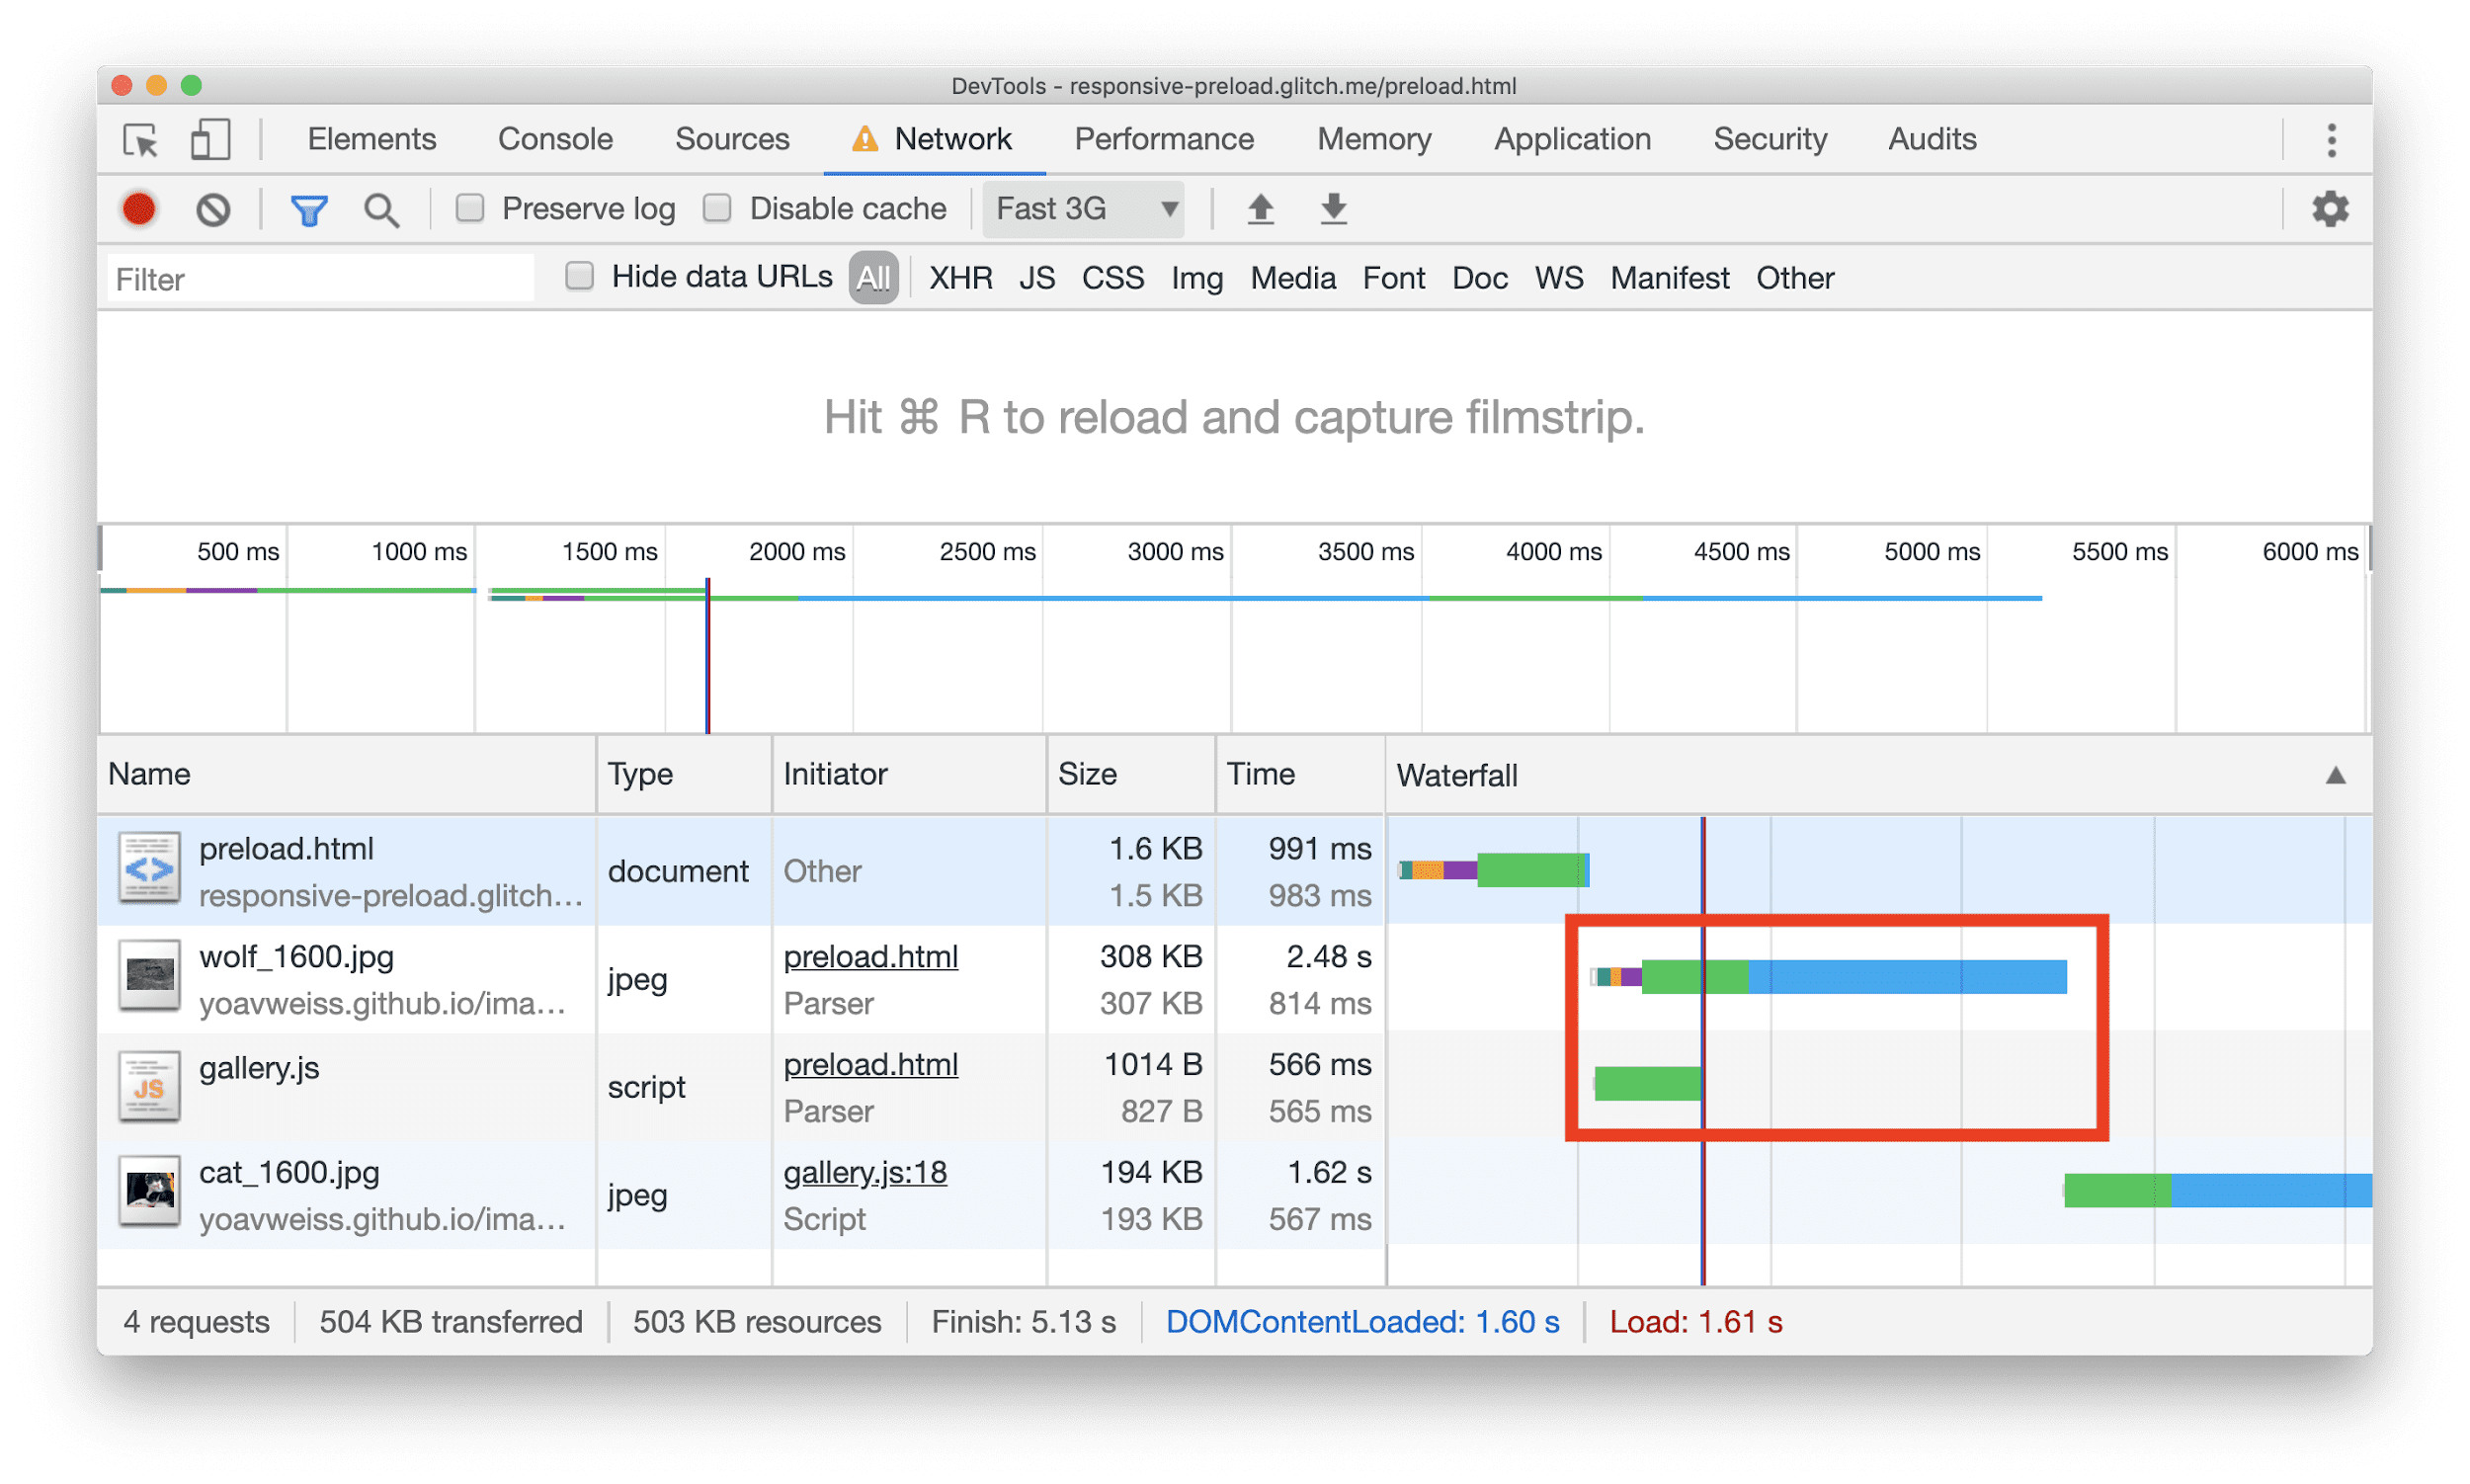Viewport: 2470px width, 1484px height.
Task: Select the XHR filter tab
Action: [x=958, y=279]
